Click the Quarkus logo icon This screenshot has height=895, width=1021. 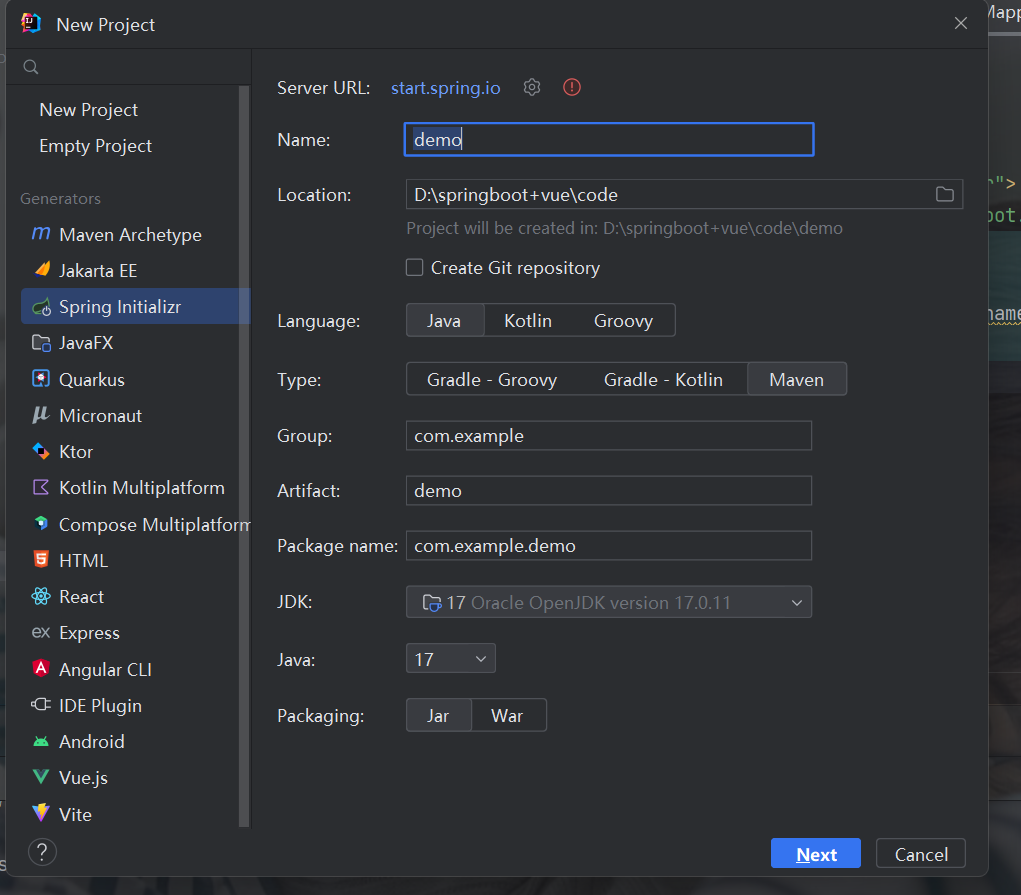point(41,379)
